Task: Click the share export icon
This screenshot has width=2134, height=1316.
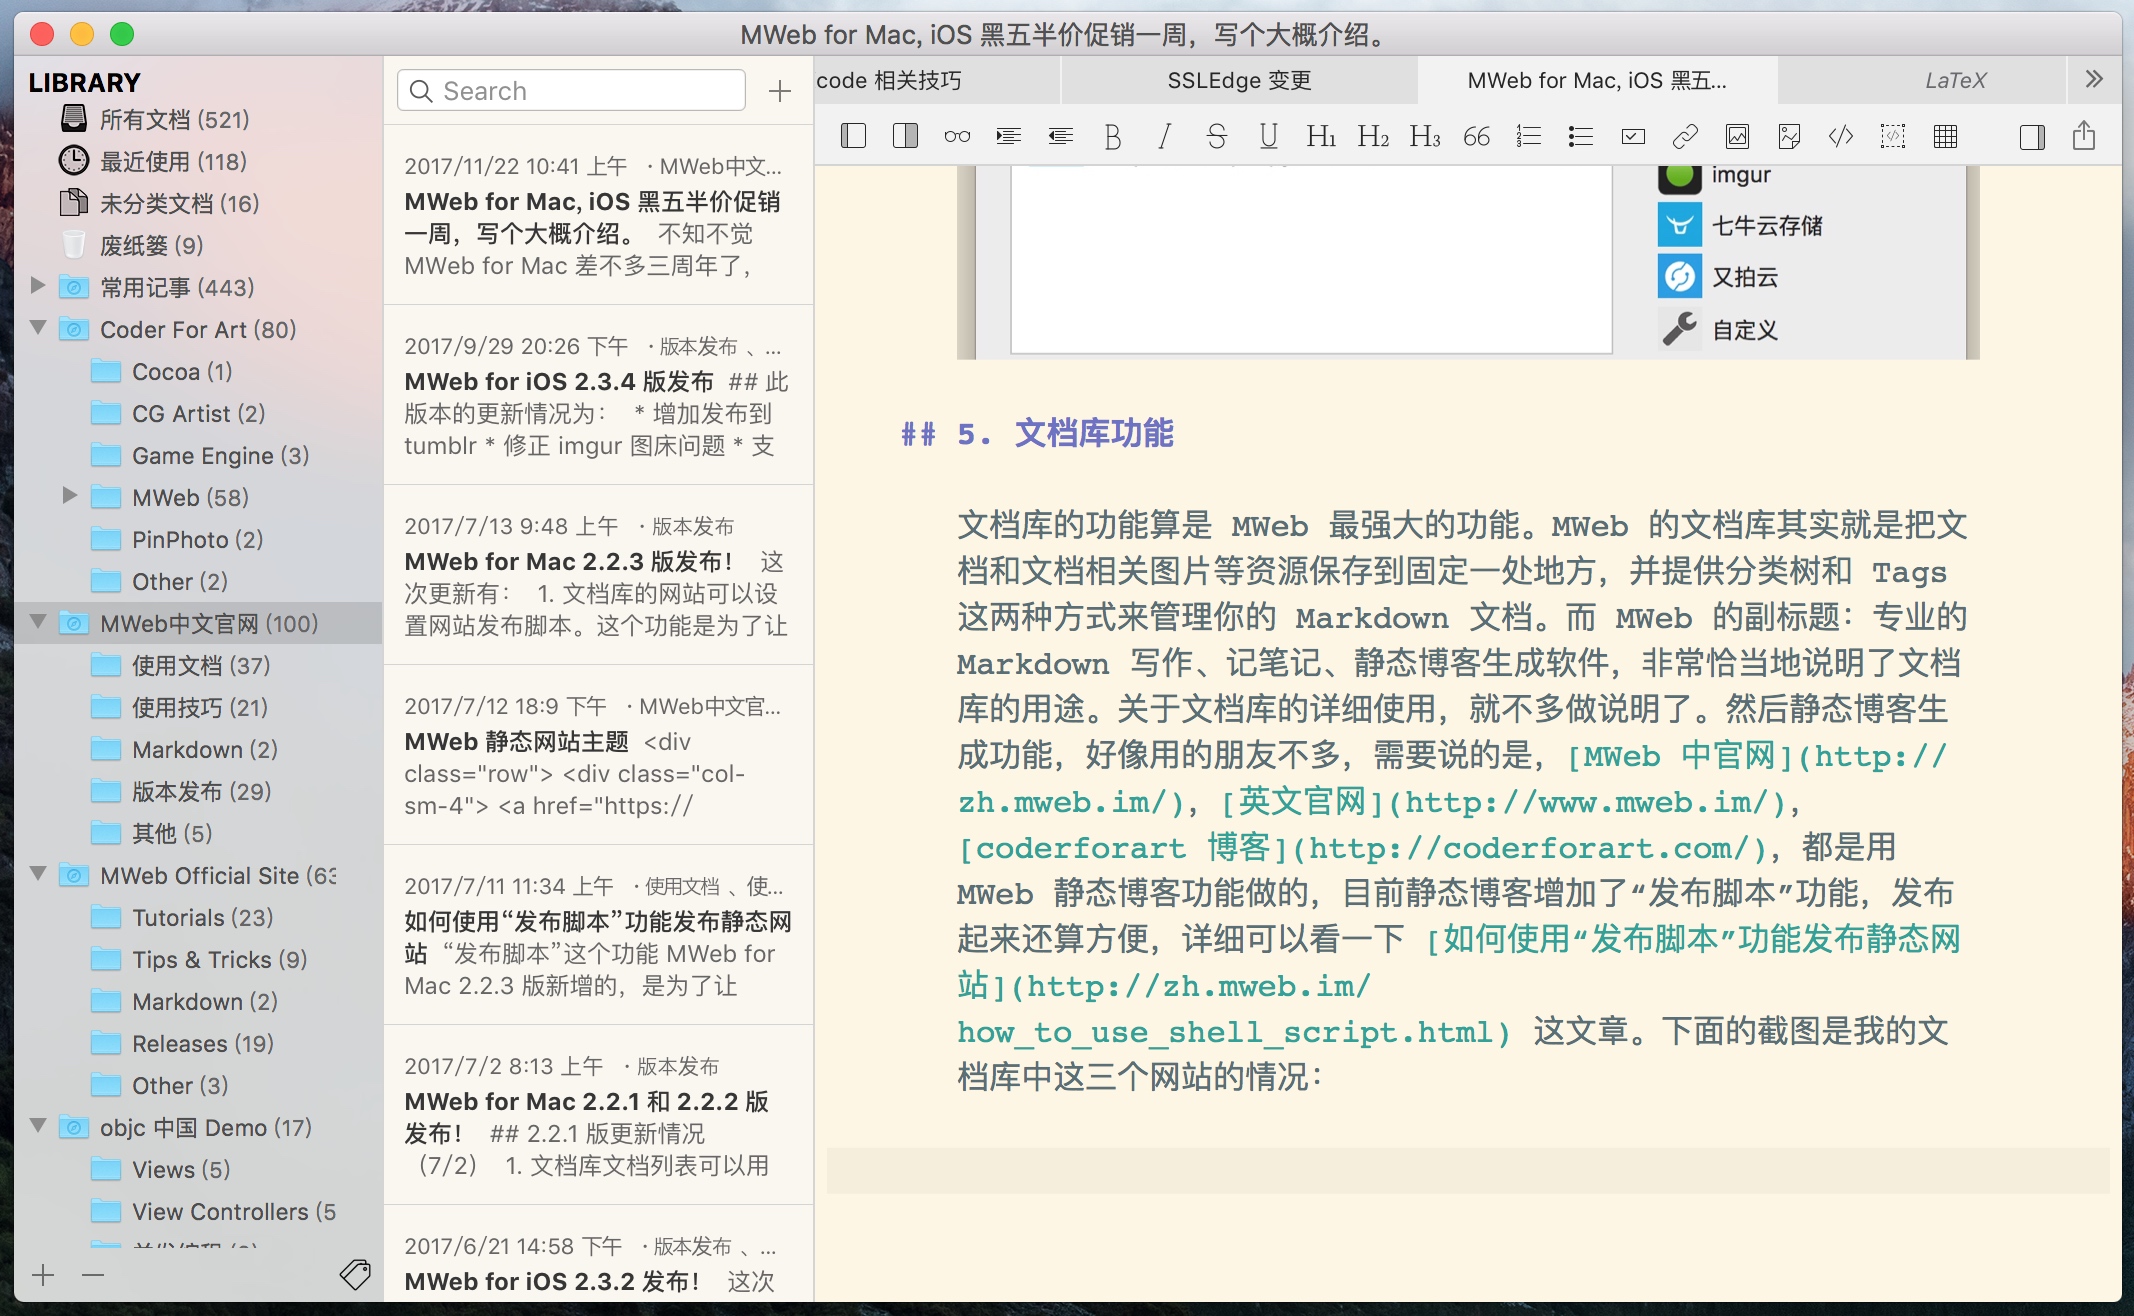Action: point(2084,136)
